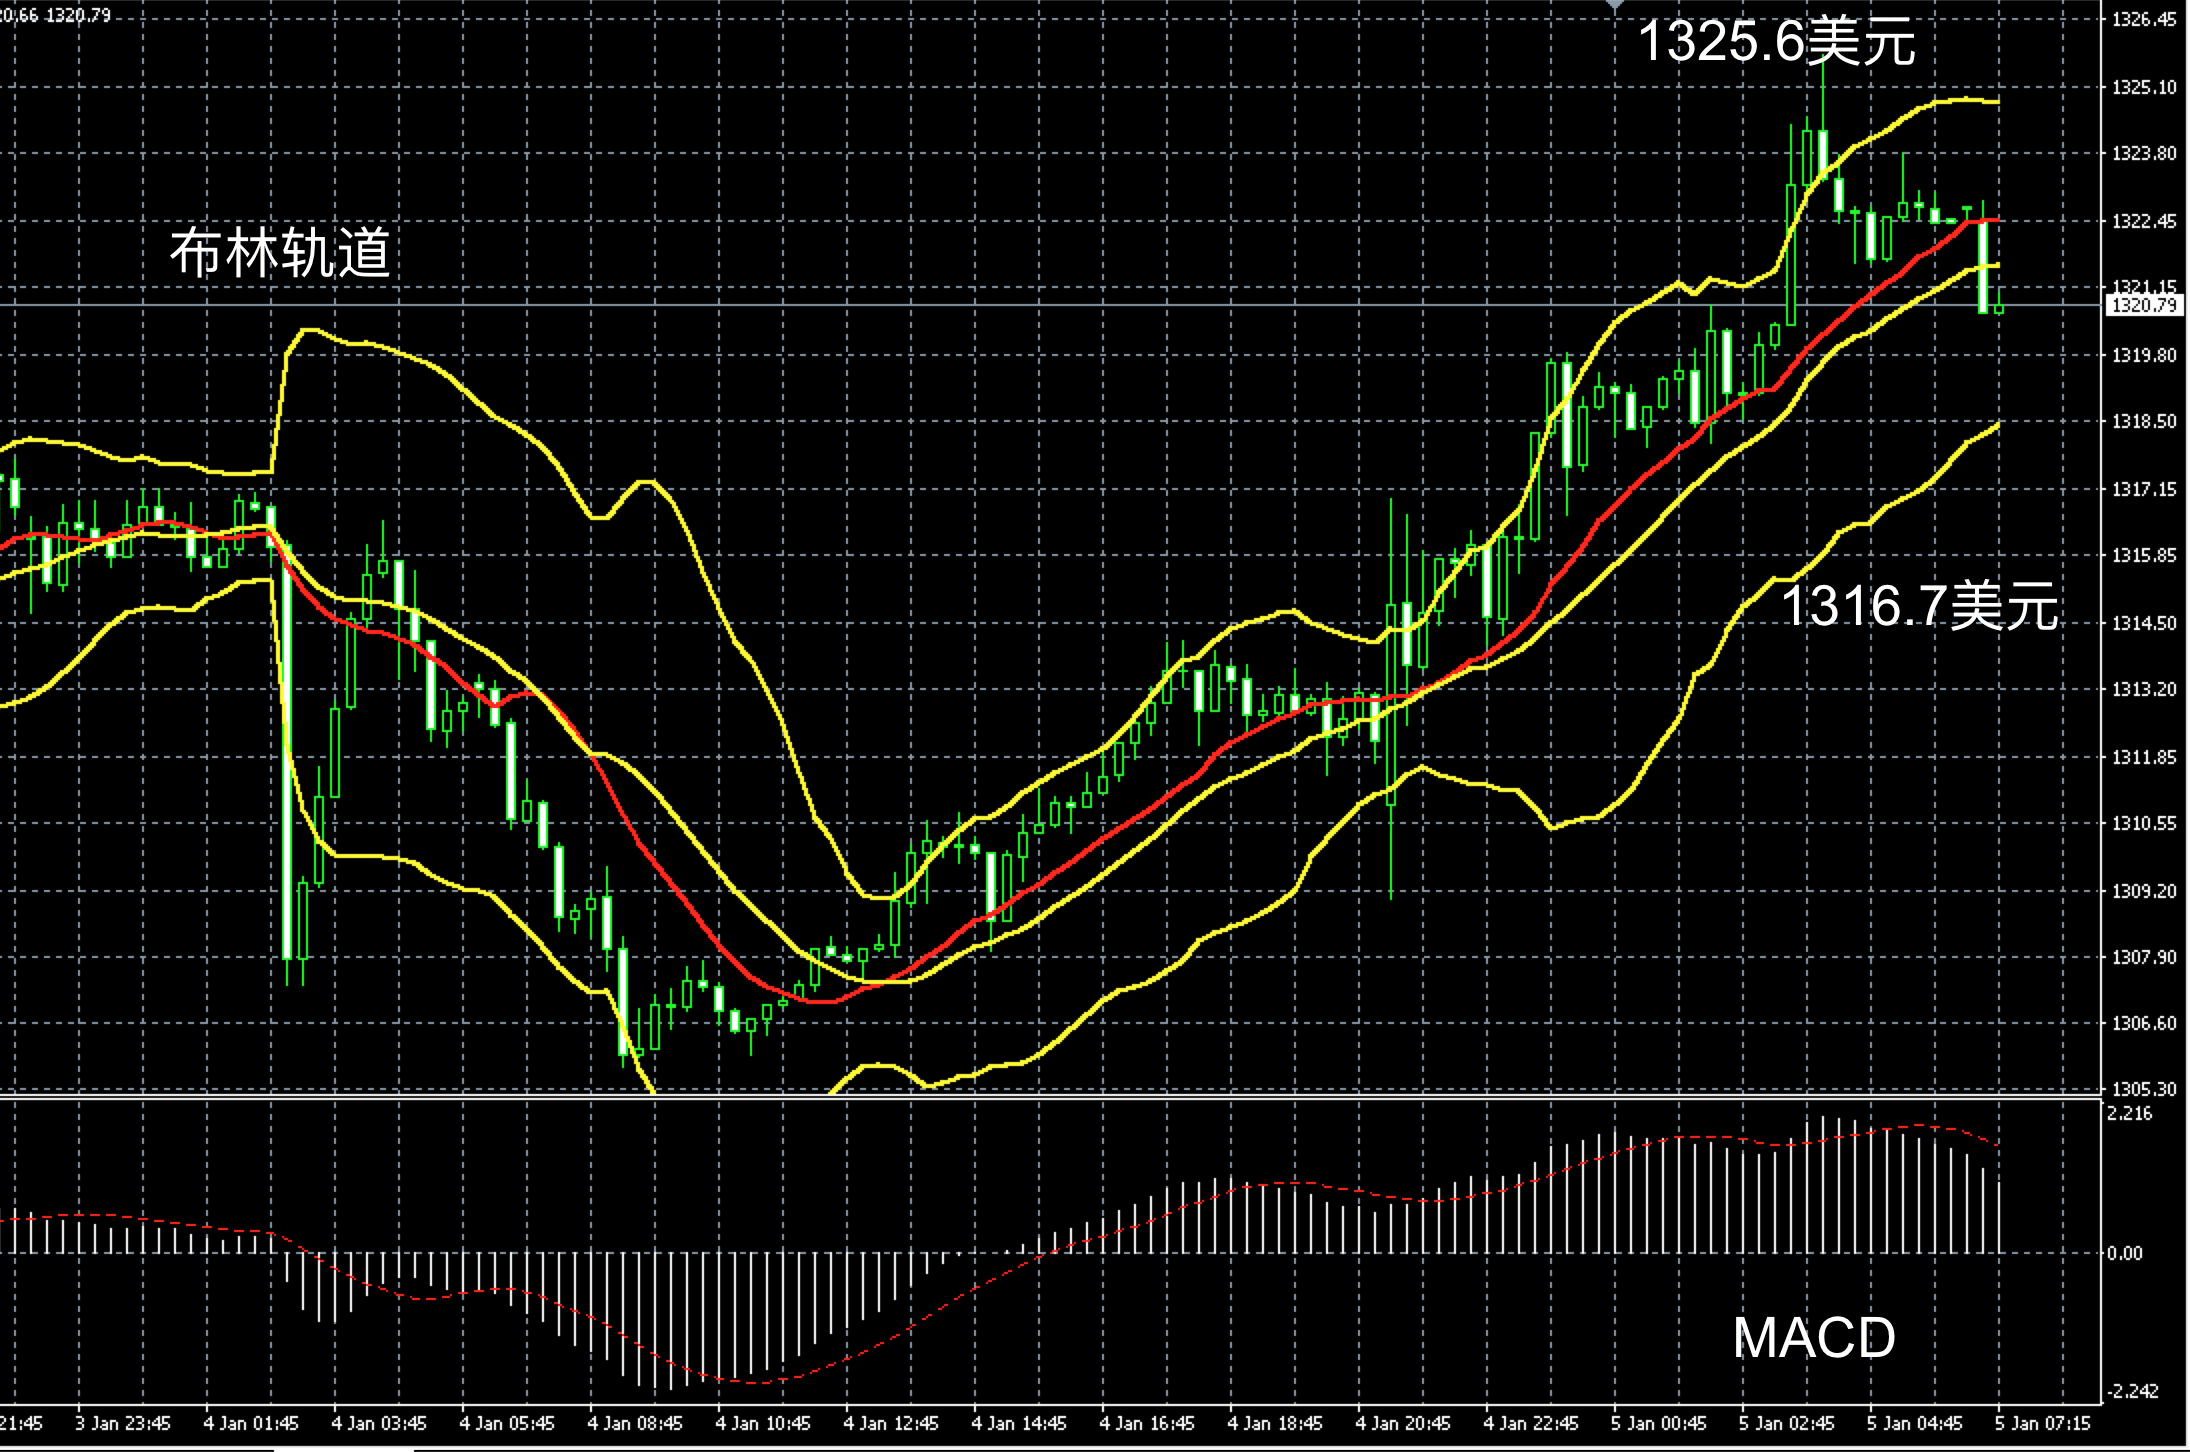This screenshot has width=2190, height=1452.
Task: Select the 1325.6美元 price annotation
Action: point(1776,42)
